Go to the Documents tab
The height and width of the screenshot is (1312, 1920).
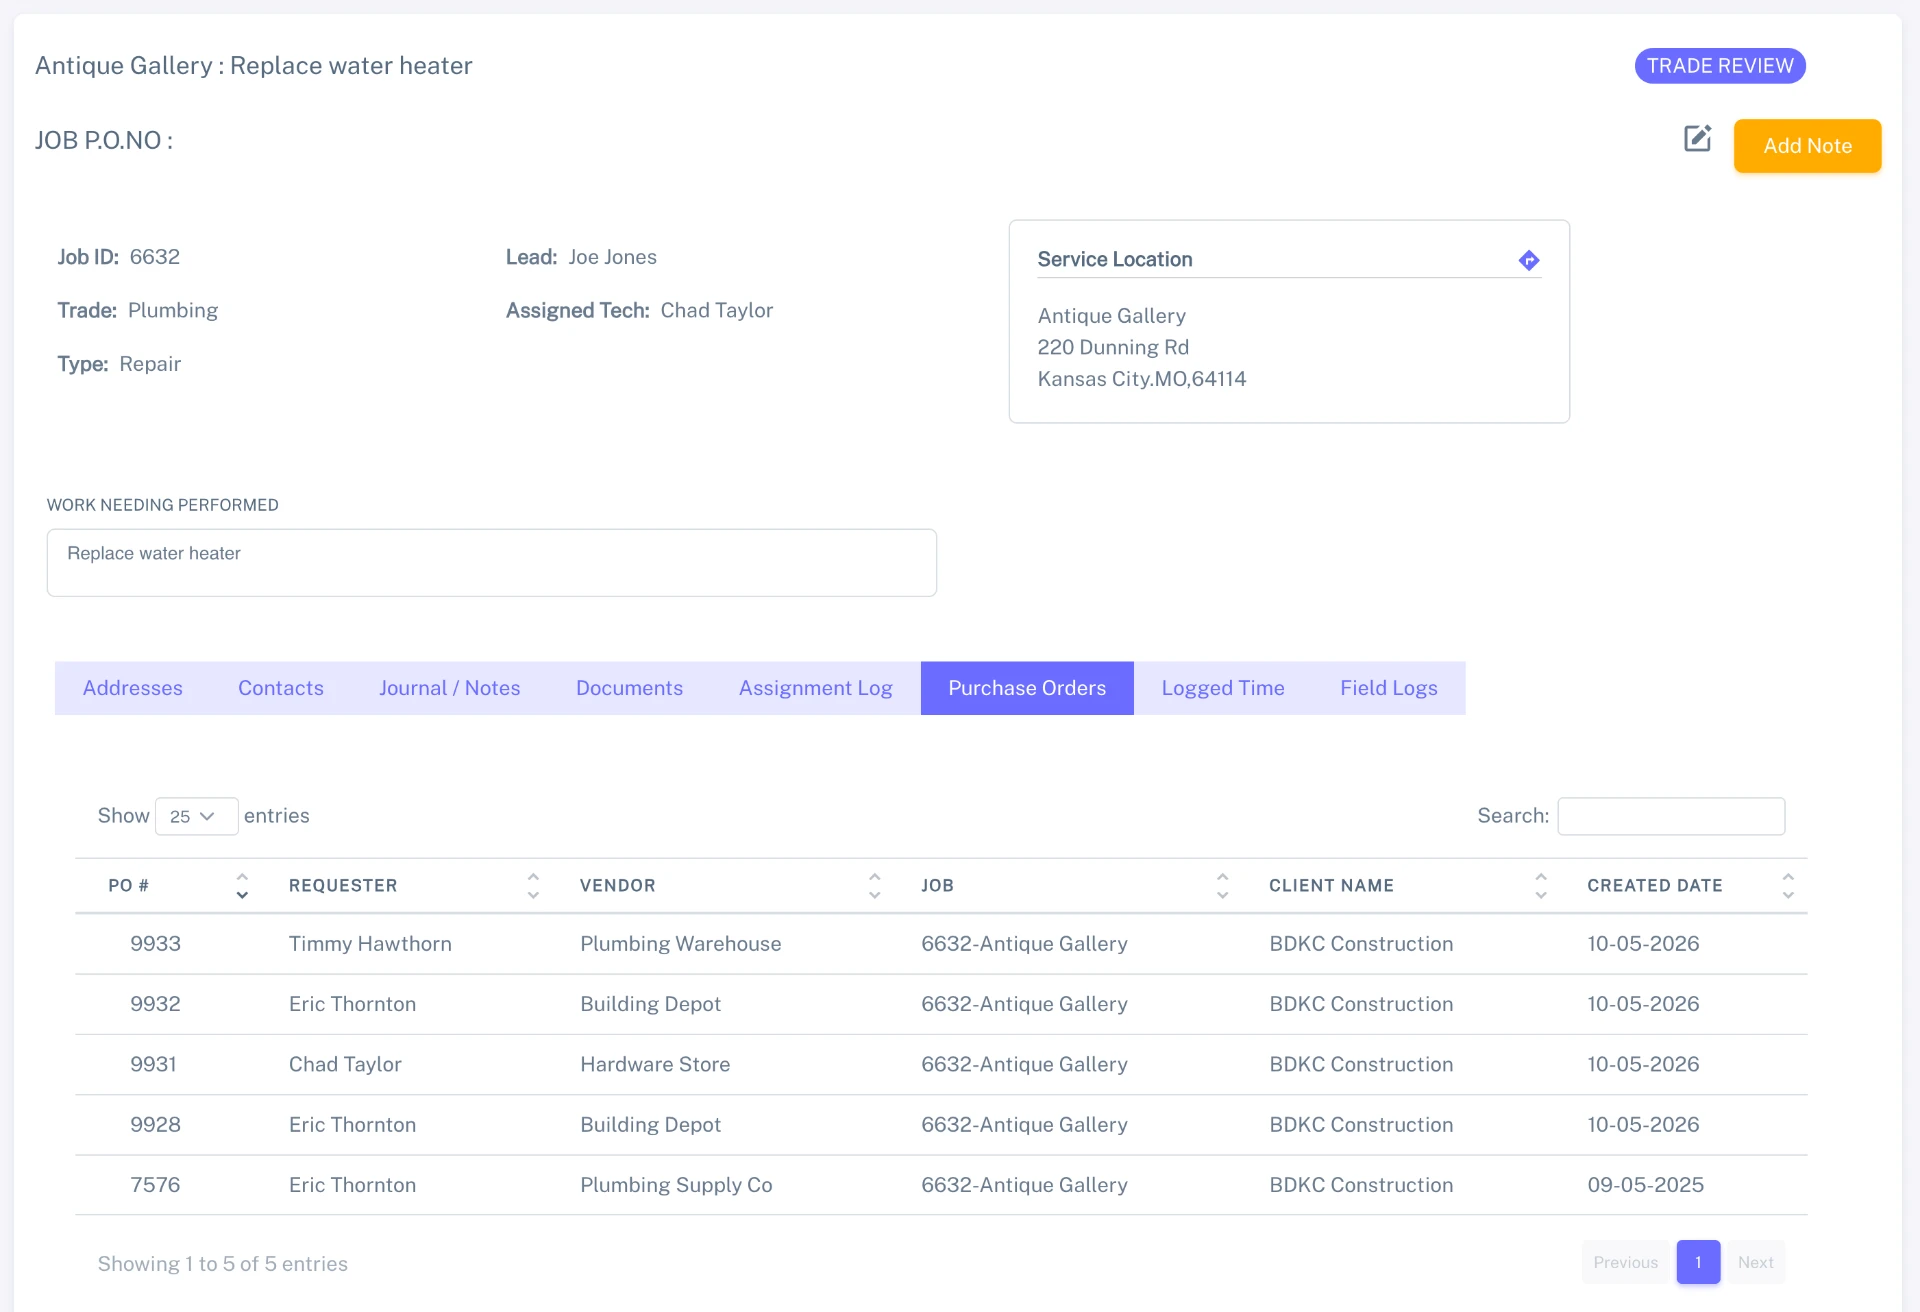[630, 688]
